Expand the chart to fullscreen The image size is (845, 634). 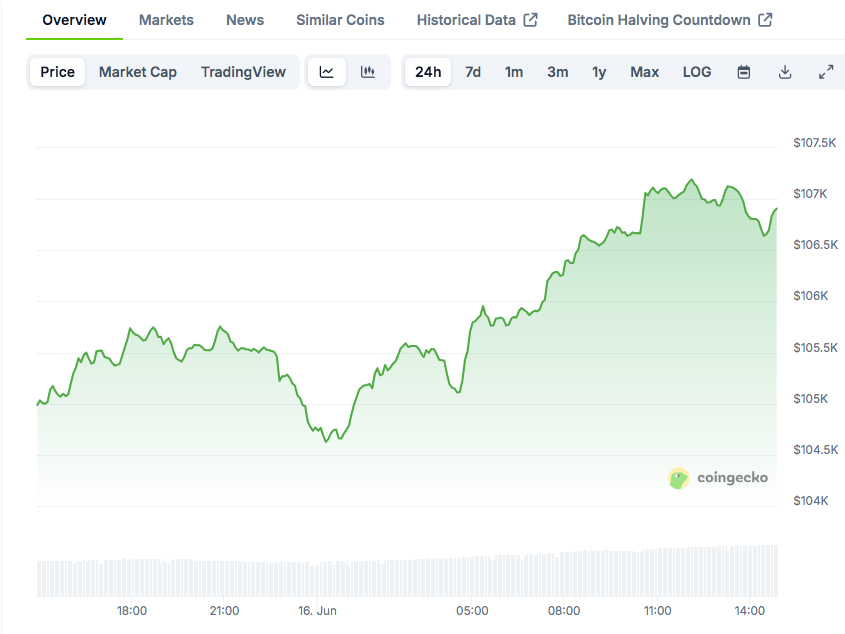pyautogui.click(x=826, y=72)
